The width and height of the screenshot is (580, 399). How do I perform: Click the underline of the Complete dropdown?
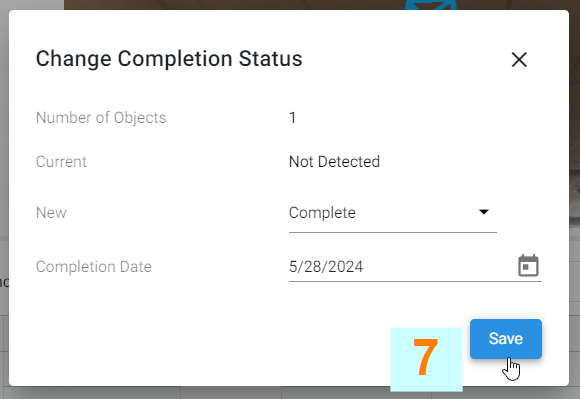[x=392, y=233]
